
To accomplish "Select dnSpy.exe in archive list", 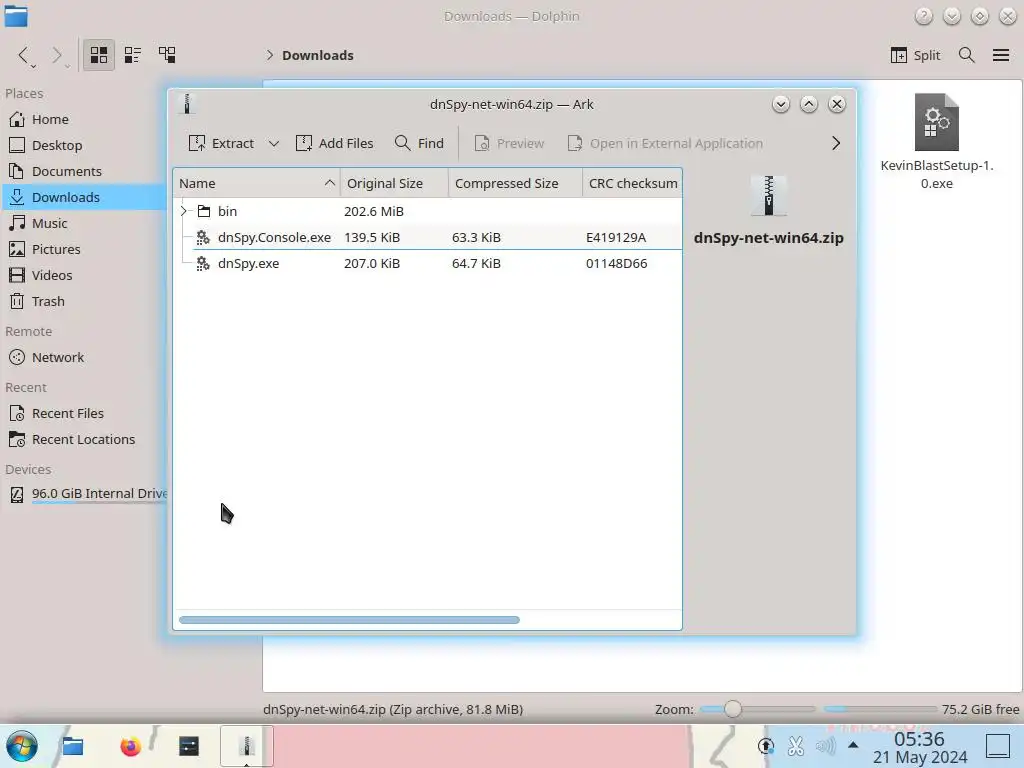I will pyautogui.click(x=428, y=263).
